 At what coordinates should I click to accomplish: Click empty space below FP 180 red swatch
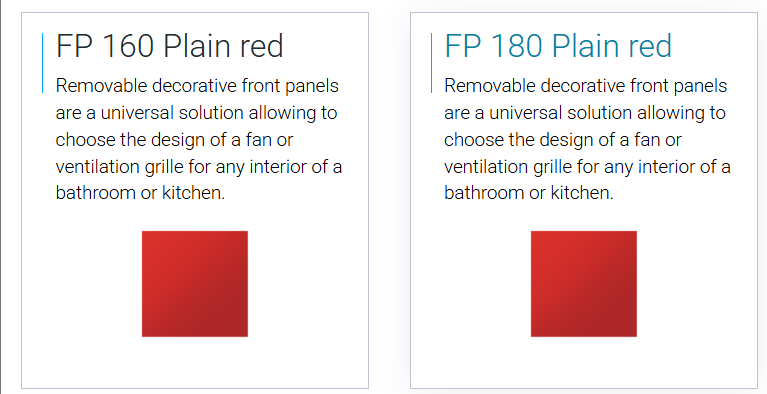click(x=584, y=362)
